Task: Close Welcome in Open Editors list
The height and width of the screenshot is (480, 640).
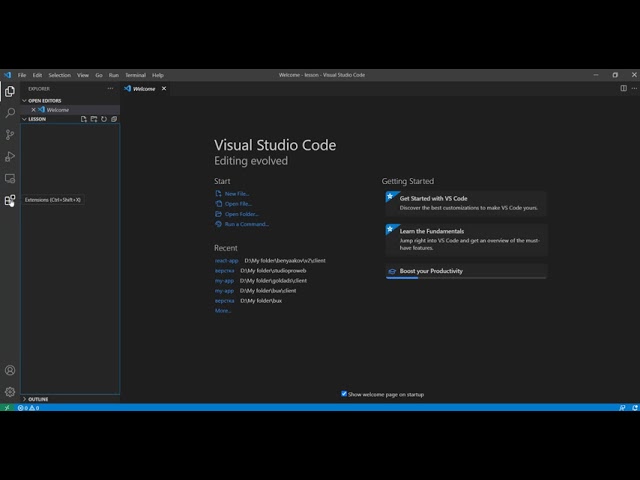Action: tap(33, 110)
